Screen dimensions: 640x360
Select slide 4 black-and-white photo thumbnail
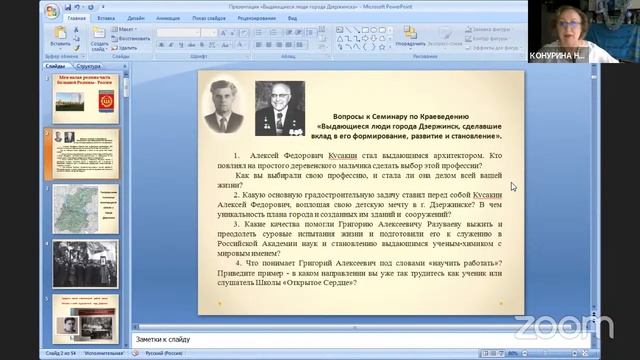85,264
